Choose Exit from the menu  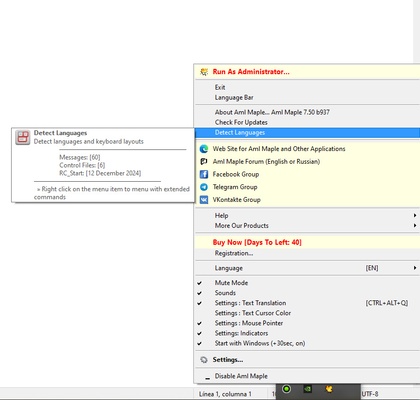(307, 87)
